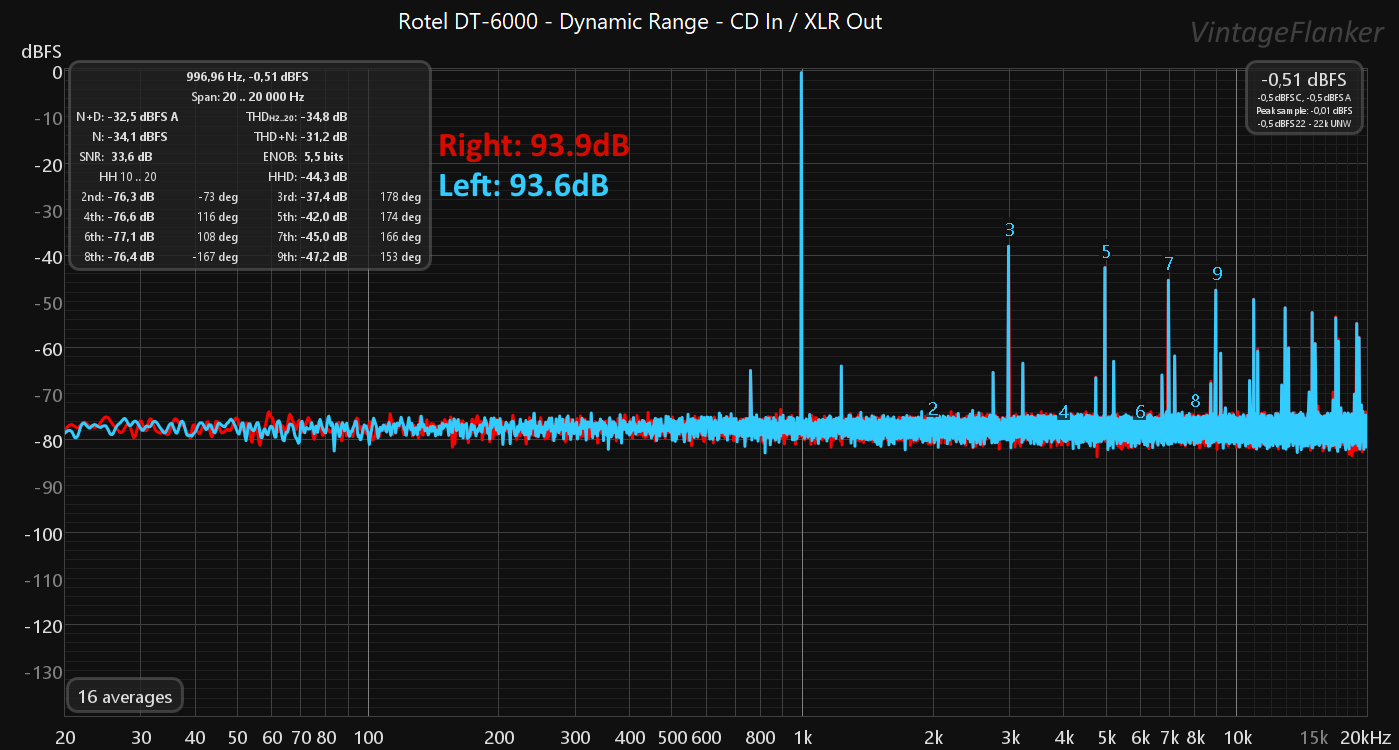Click the -0,51 dBFS level readout box
1399x750 pixels.
1304,98
